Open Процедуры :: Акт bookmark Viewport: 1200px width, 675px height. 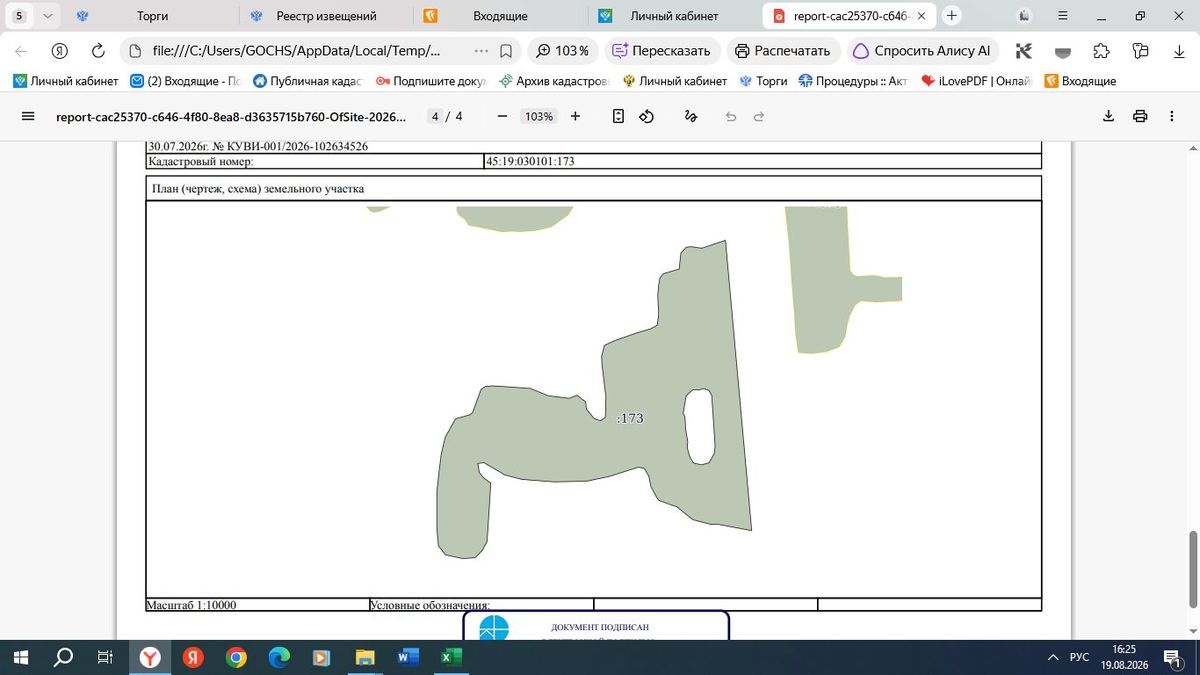853,81
